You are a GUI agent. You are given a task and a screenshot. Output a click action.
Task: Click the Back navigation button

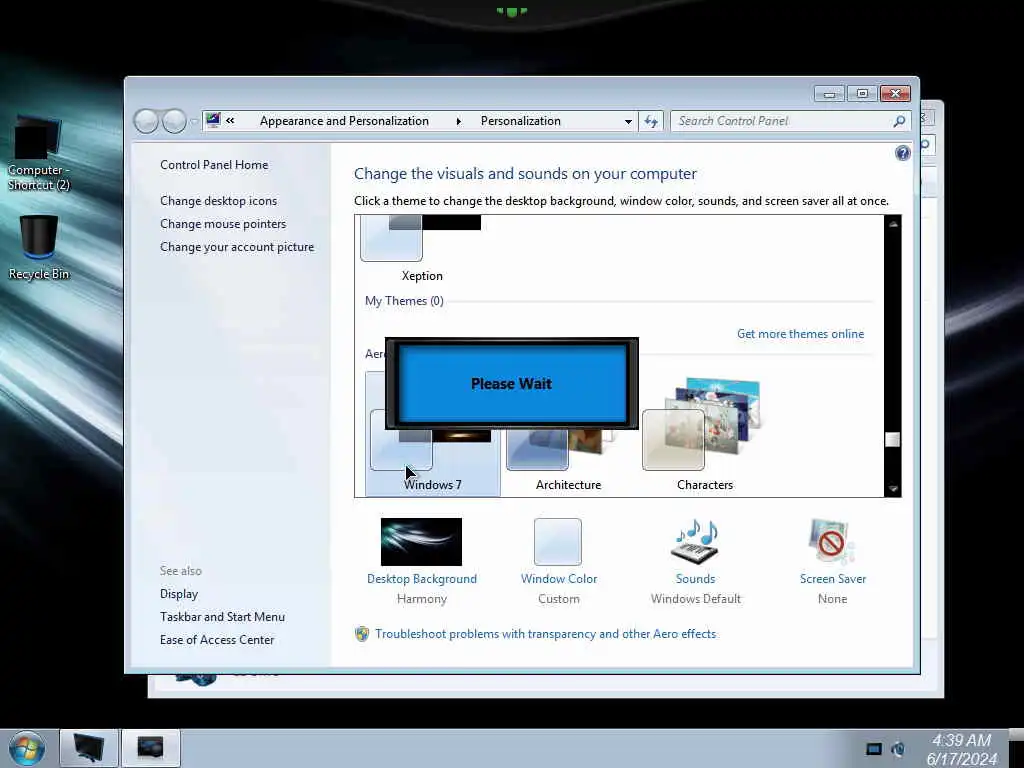click(146, 121)
